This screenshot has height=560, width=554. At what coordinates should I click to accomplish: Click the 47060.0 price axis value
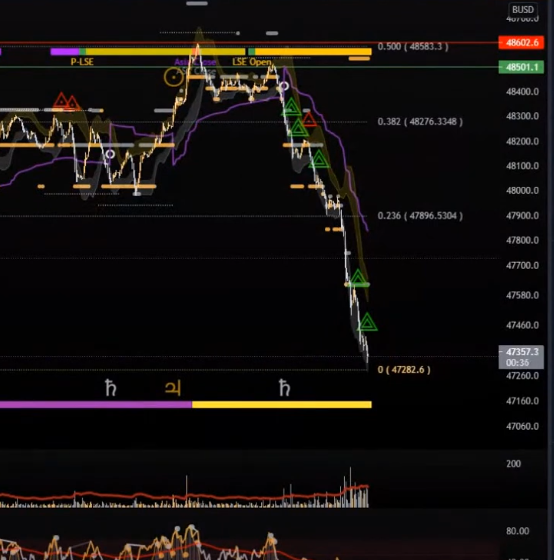pos(522,426)
